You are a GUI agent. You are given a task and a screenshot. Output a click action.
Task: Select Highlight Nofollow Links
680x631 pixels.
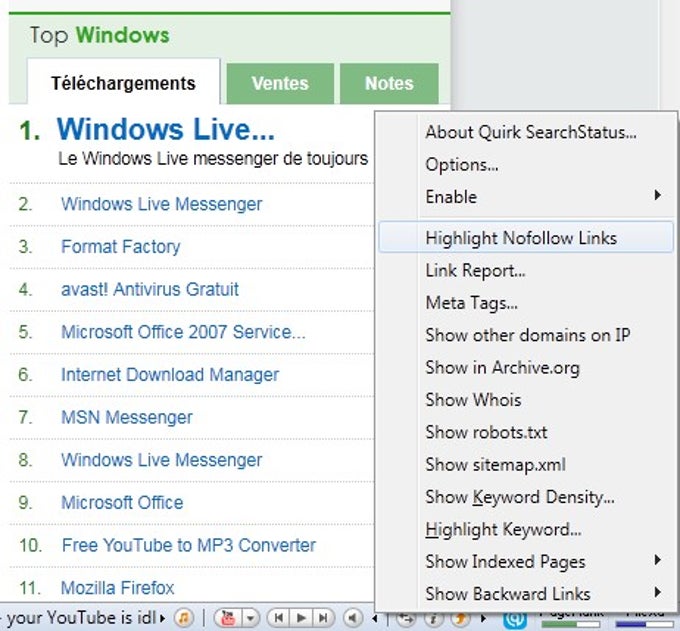point(526,237)
